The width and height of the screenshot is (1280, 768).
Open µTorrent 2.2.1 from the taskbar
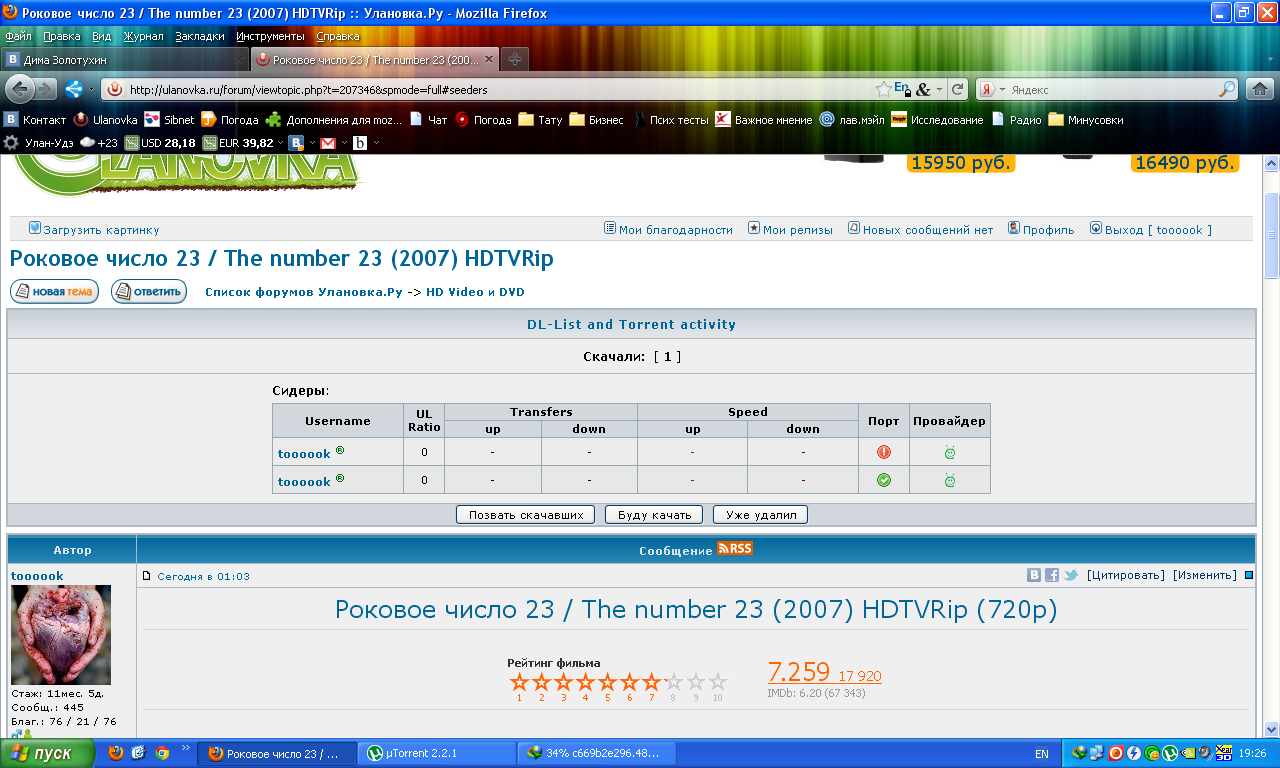(x=438, y=754)
